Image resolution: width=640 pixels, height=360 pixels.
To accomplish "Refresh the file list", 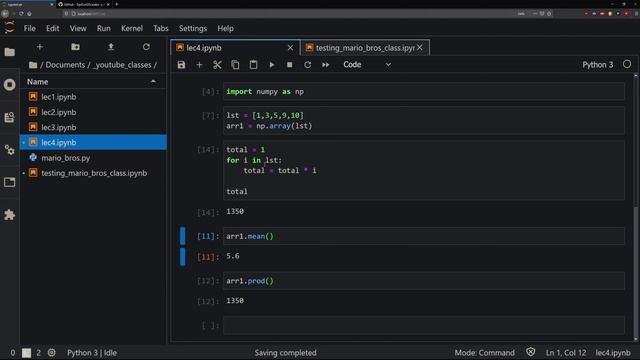I will [146, 47].
